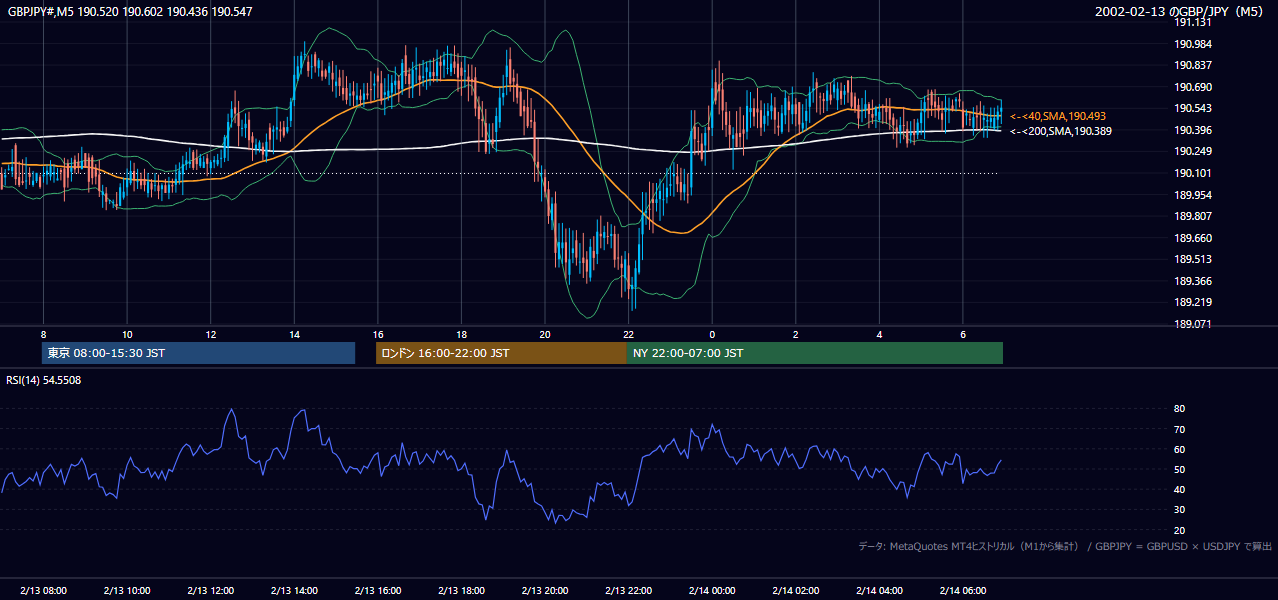Click price axis value 190.690

point(1195,87)
